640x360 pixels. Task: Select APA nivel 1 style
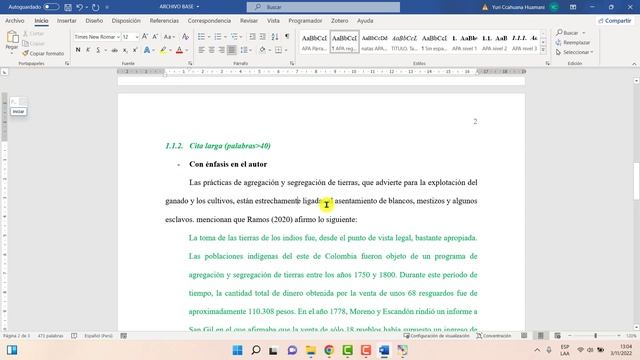click(464, 42)
